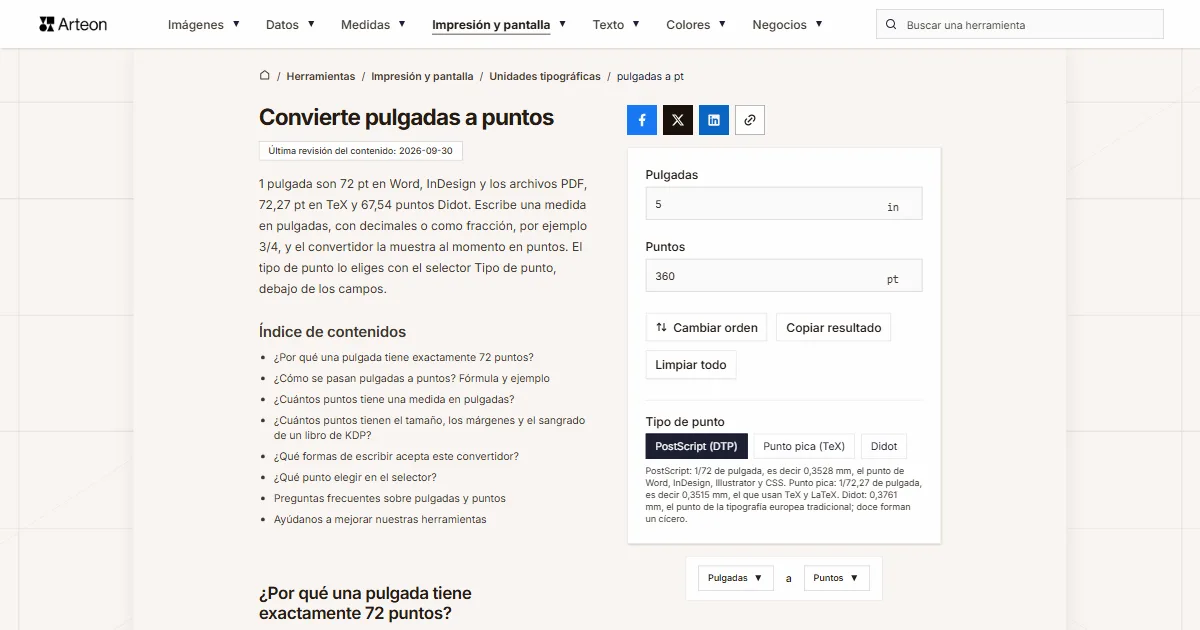1200x630 pixels.
Task: Jump to the KDP book size section link
Action: [x=430, y=428]
